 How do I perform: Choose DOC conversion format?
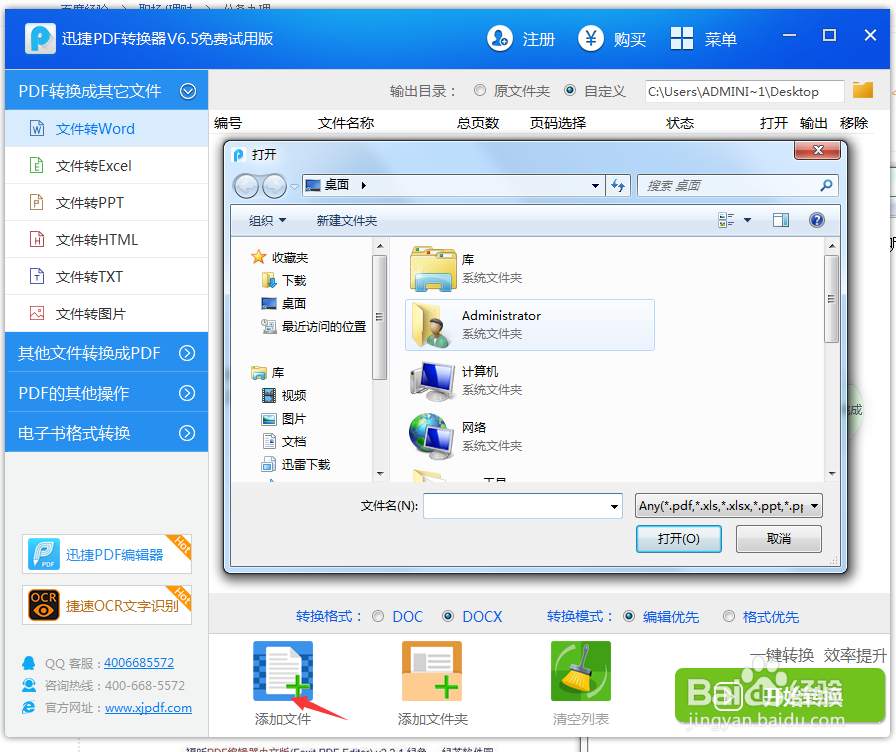pyautogui.click(x=378, y=616)
